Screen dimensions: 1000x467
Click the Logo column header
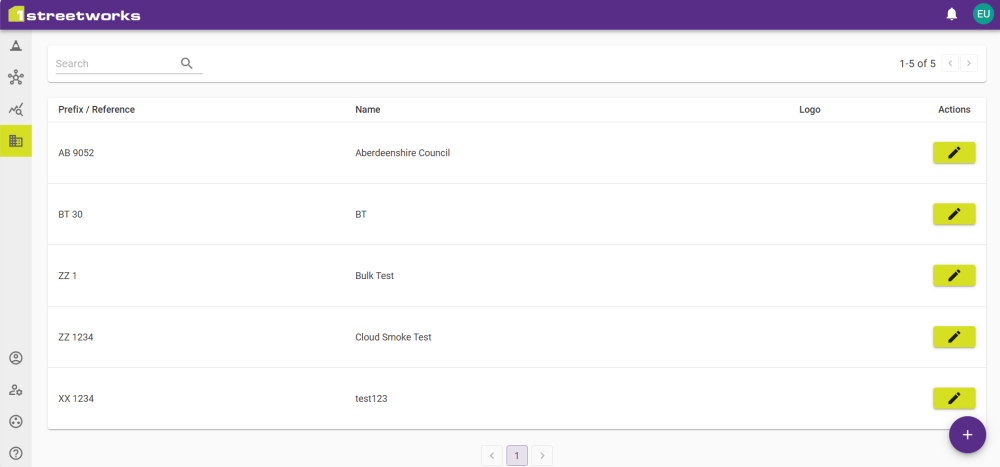pyautogui.click(x=810, y=110)
